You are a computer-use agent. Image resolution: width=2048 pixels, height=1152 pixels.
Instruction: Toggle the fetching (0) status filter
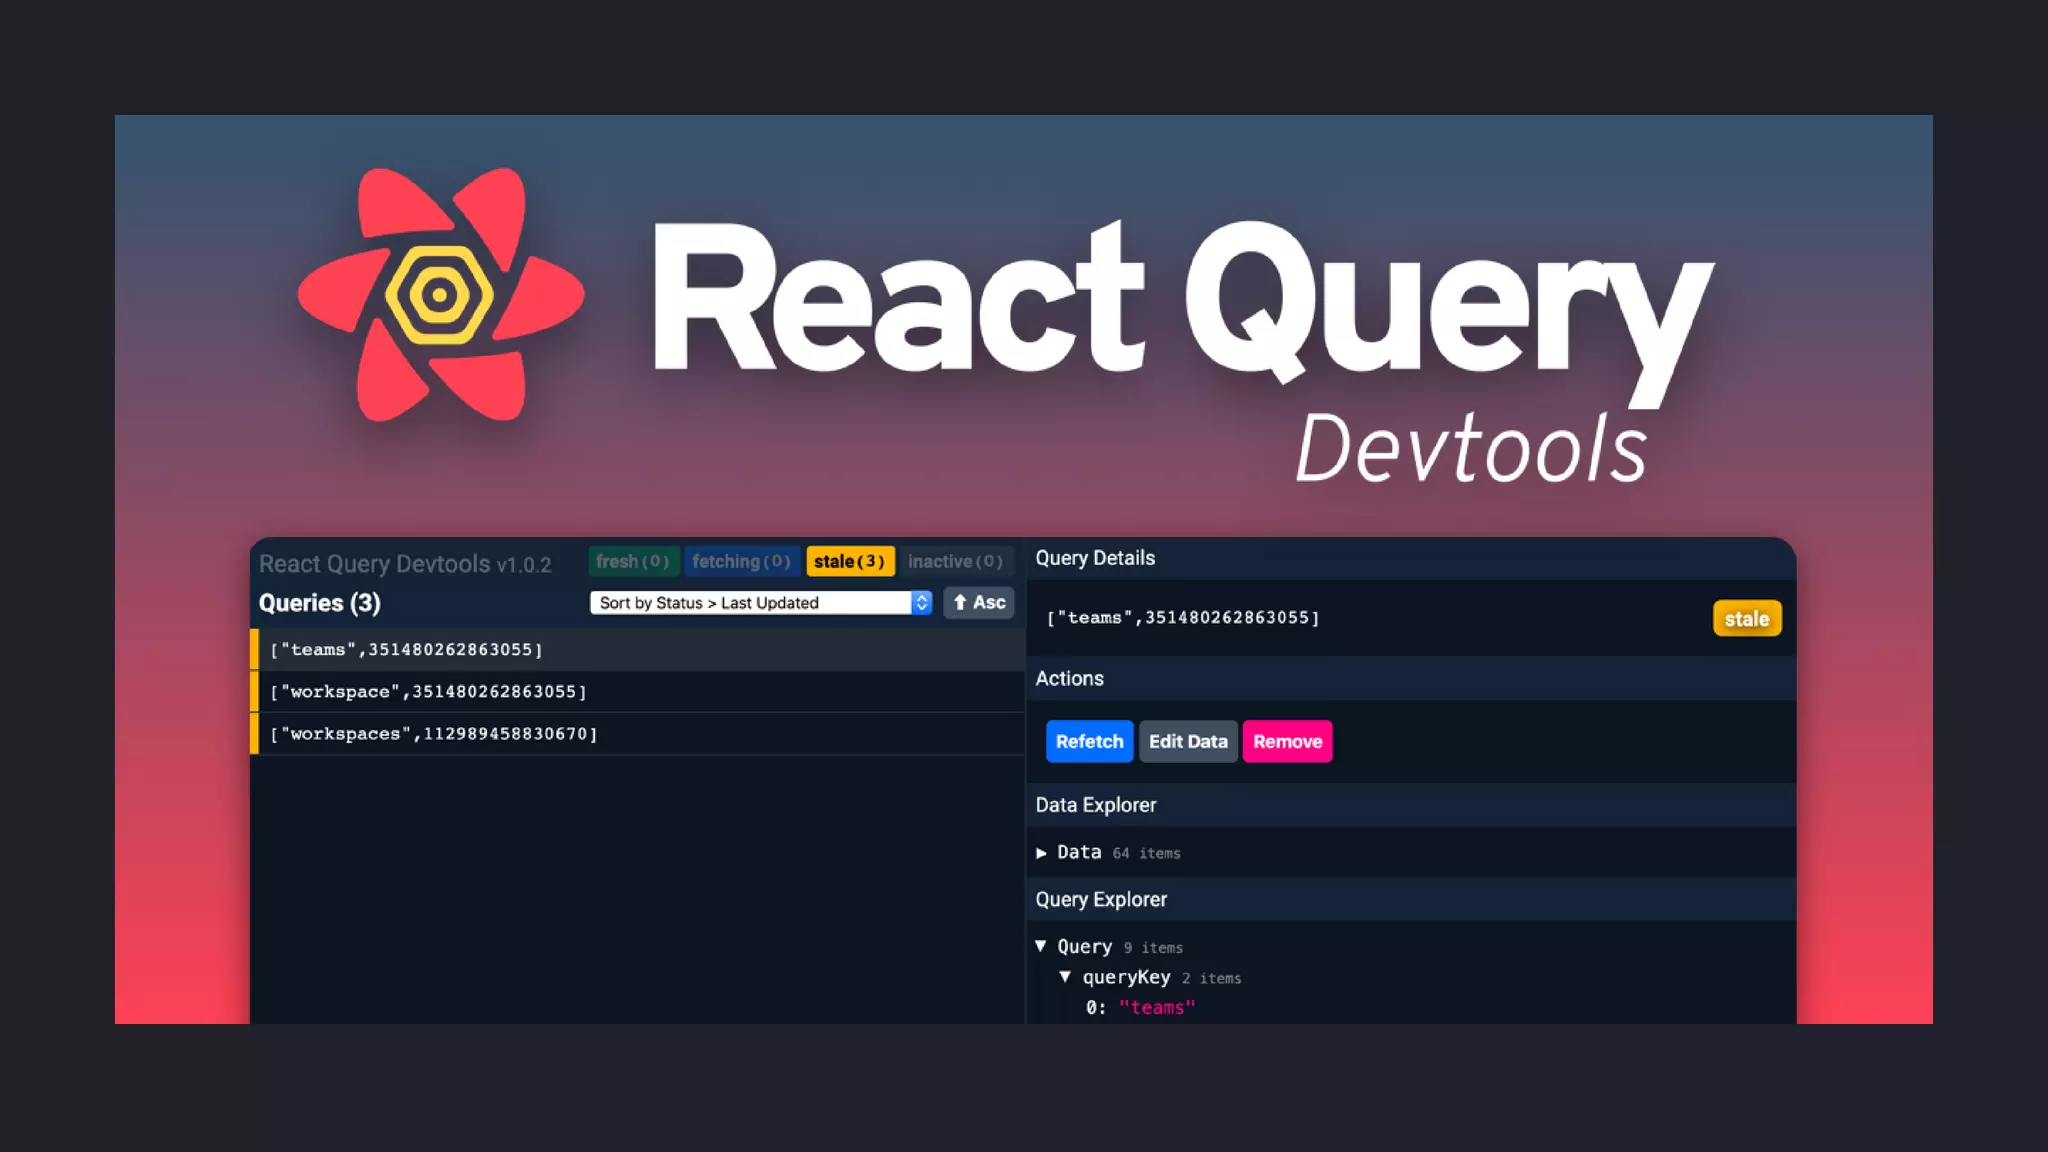(741, 562)
